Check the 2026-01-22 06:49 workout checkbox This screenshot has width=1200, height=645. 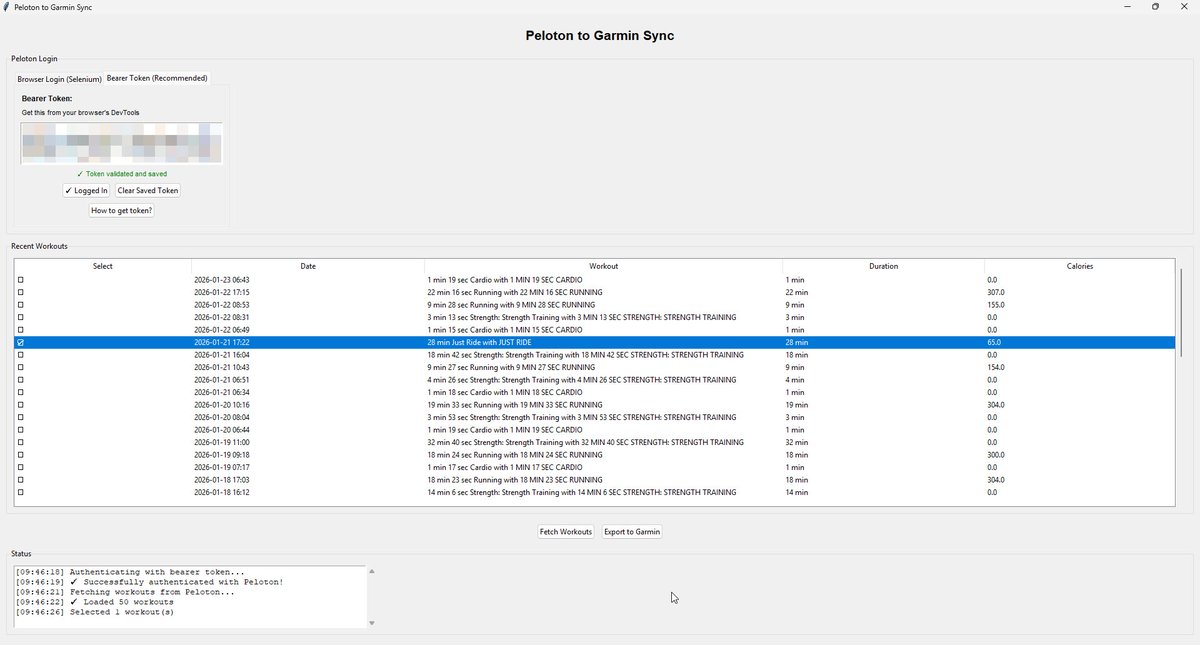(x=20, y=330)
